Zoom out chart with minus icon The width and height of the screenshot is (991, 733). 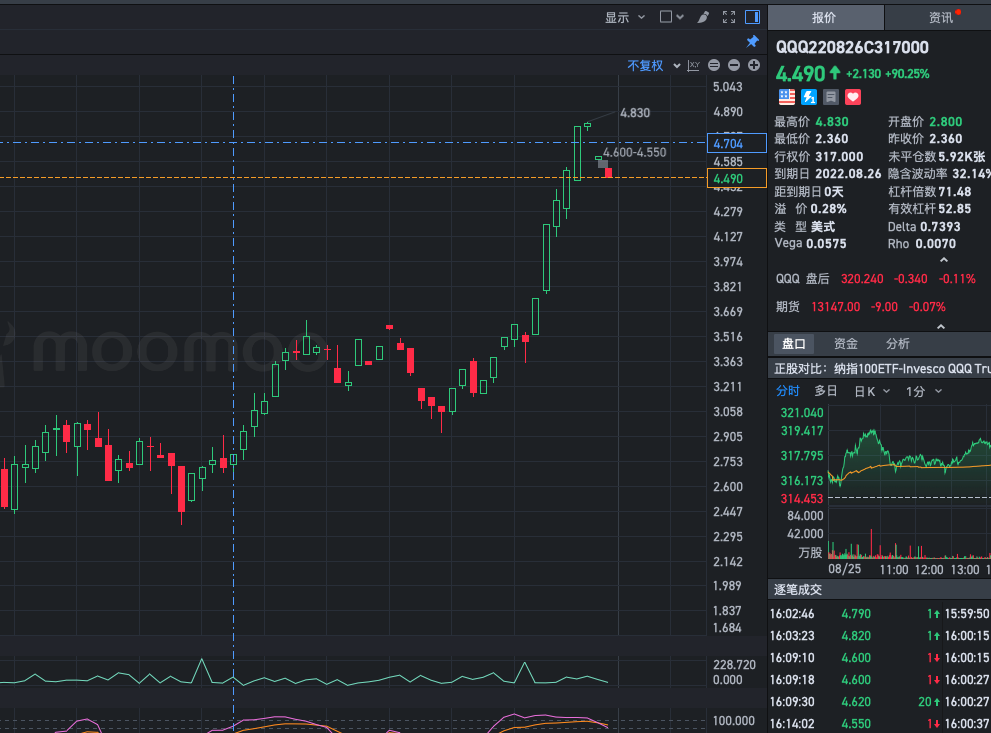734,65
